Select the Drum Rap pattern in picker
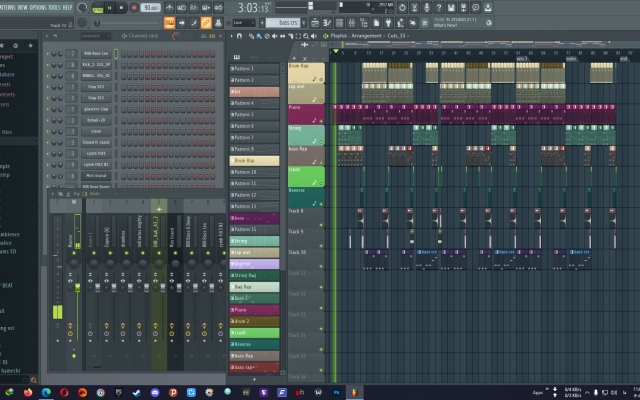Image resolution: width=640 pixels, height=400 pixels. 254,161
